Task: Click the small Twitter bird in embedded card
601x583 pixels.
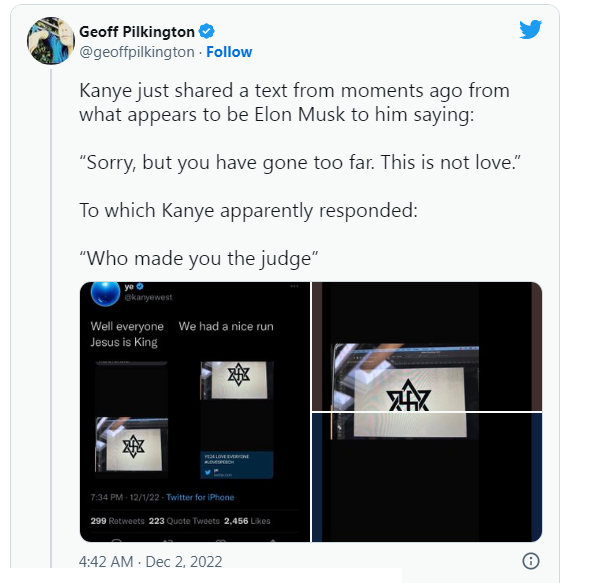Action: click(208, 472)
